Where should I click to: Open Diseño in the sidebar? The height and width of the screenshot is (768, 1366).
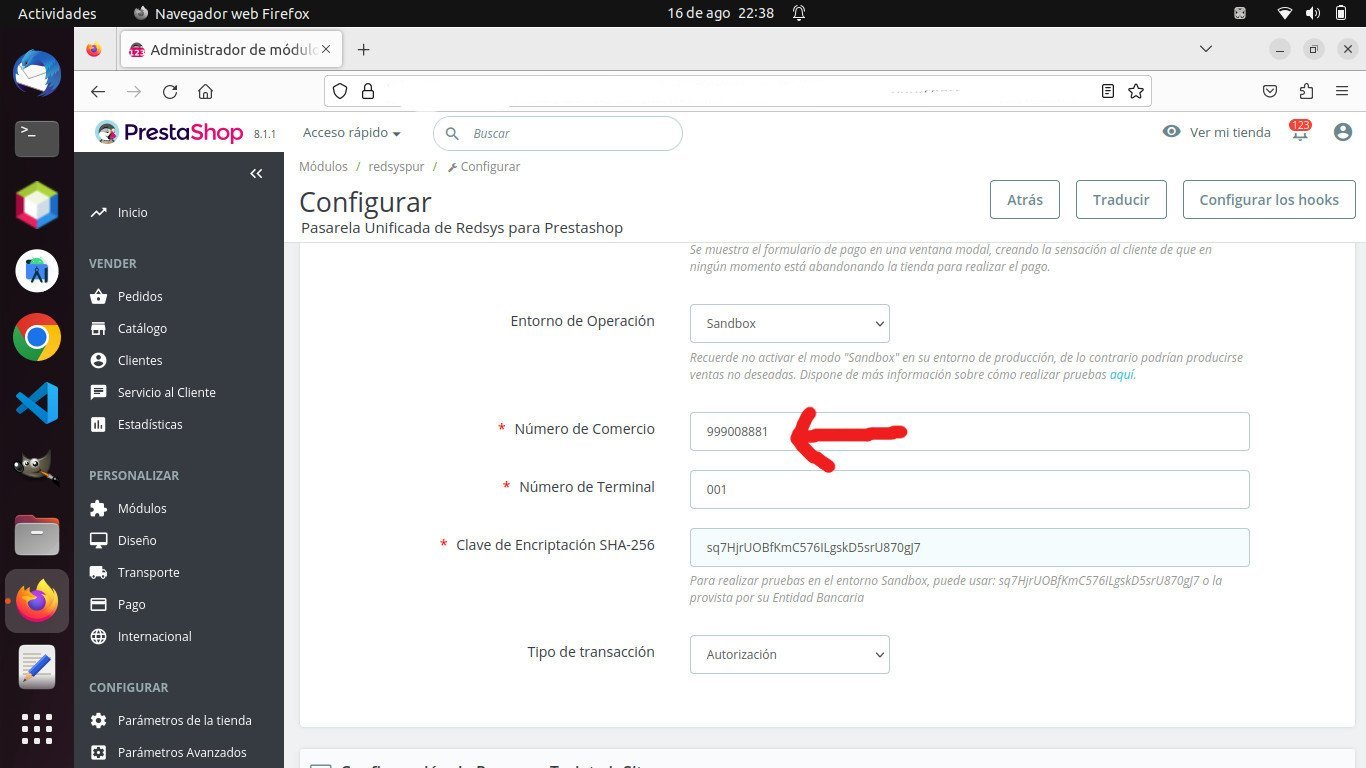point(137,540)
